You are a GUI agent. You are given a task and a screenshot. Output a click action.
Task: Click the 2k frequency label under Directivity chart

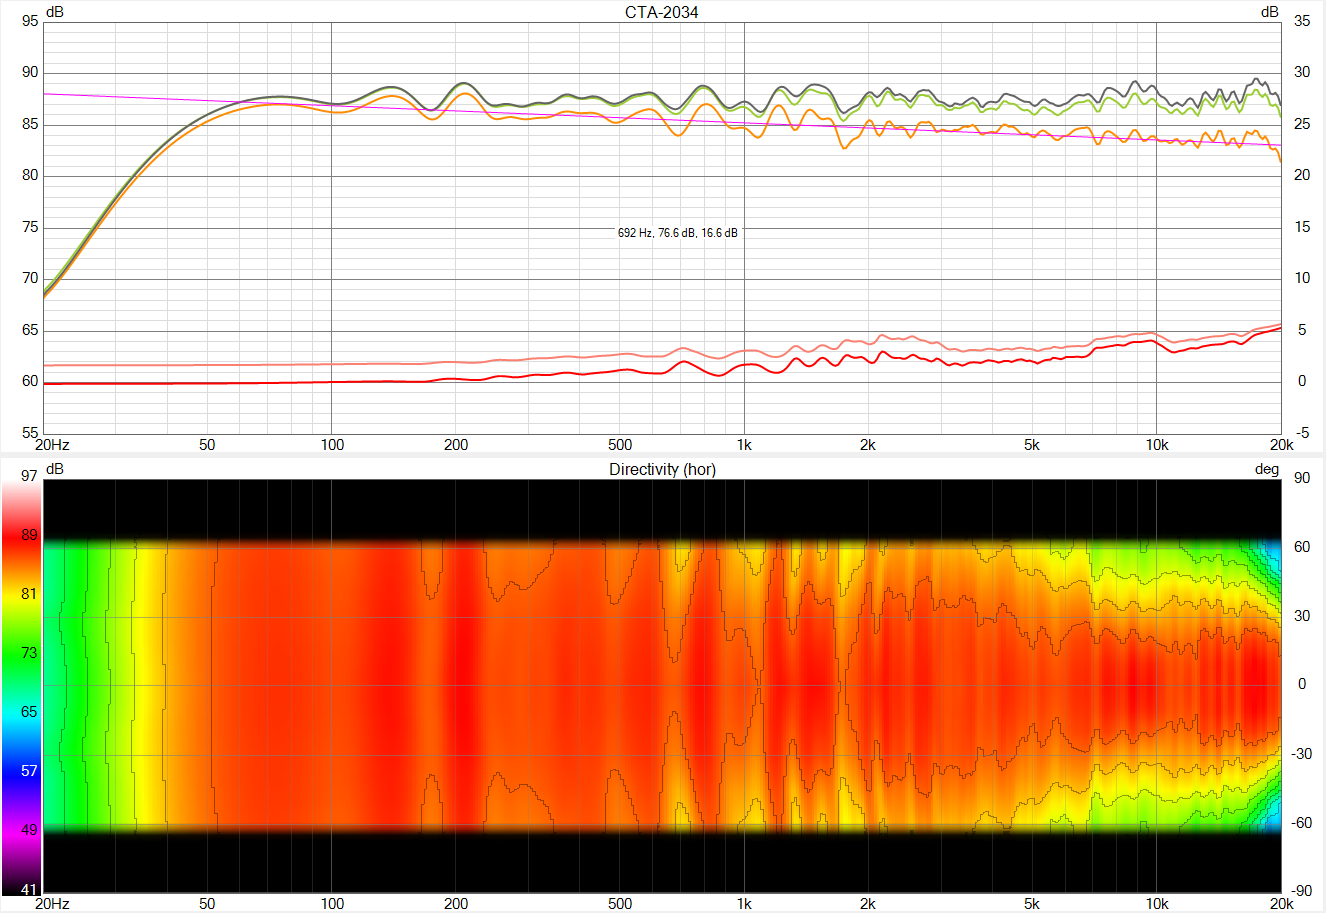pos(868,904)
